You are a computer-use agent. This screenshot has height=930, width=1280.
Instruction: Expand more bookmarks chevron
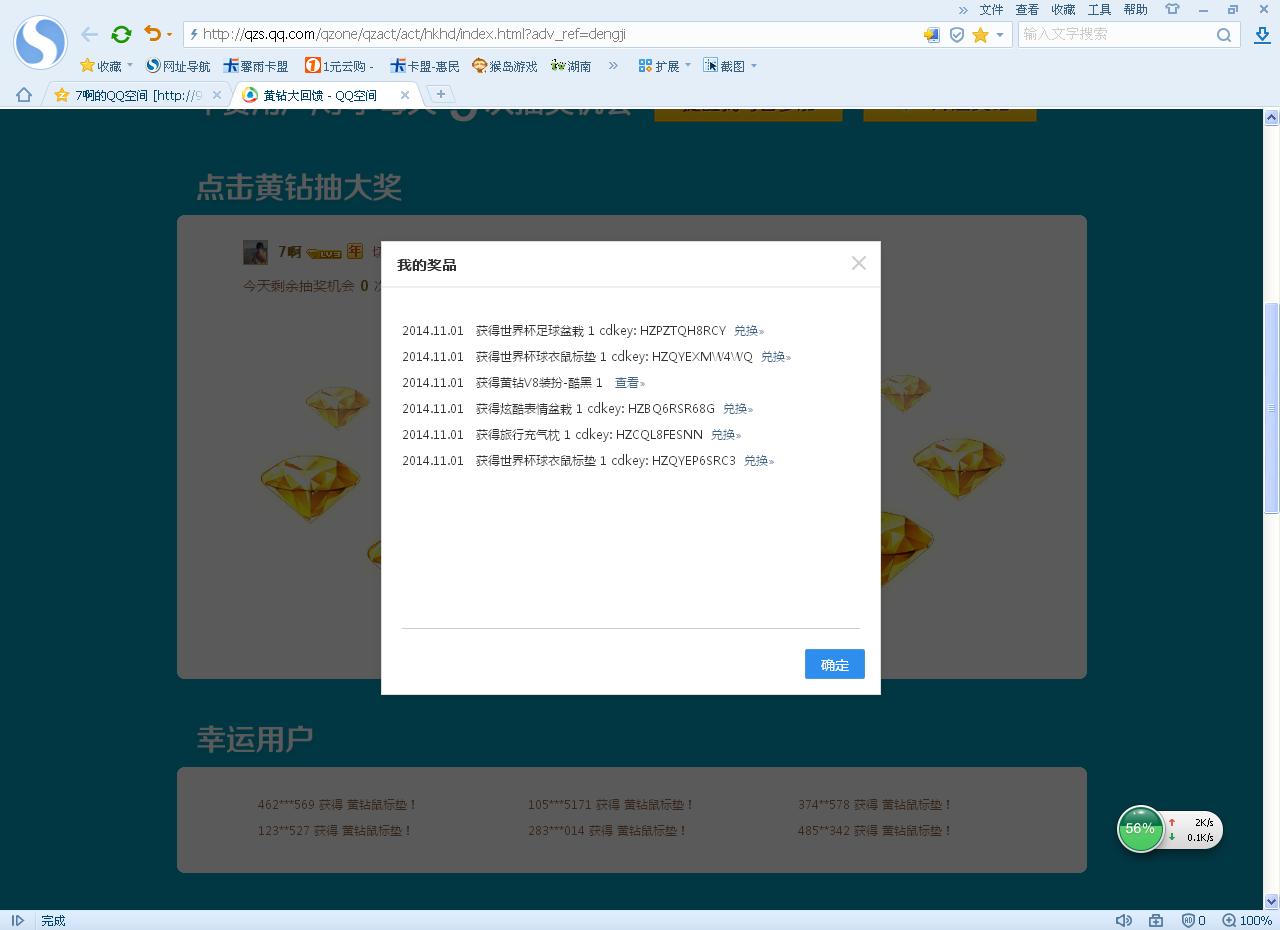(613, 66)
